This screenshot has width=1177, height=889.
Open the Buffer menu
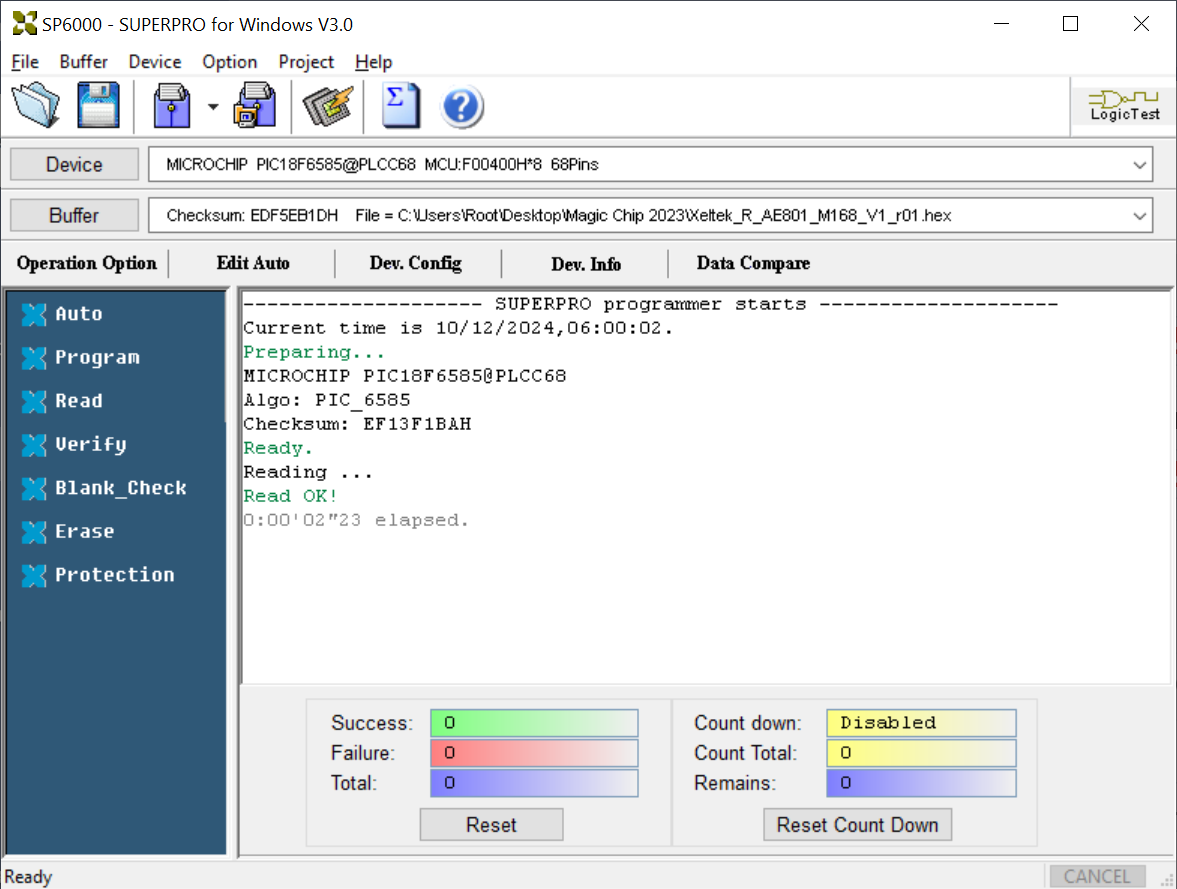pyautogui.click(x=83, y=62)
